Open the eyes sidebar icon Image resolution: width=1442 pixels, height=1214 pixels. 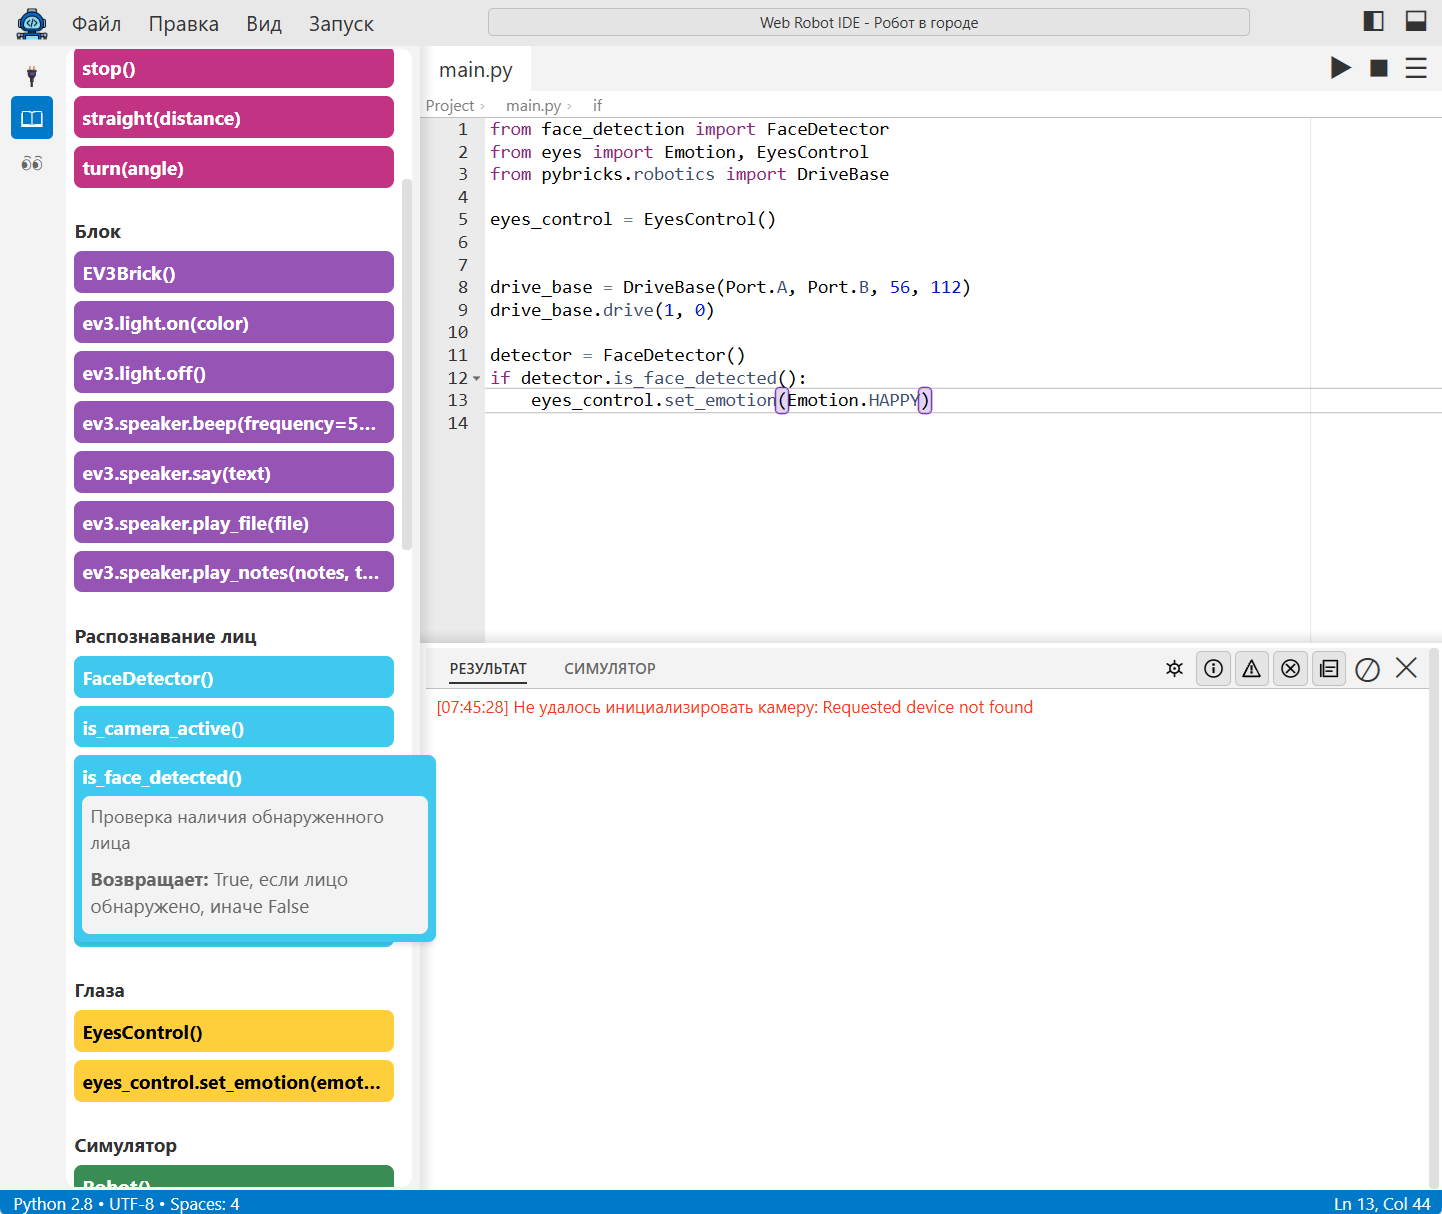tap(32, 163)
